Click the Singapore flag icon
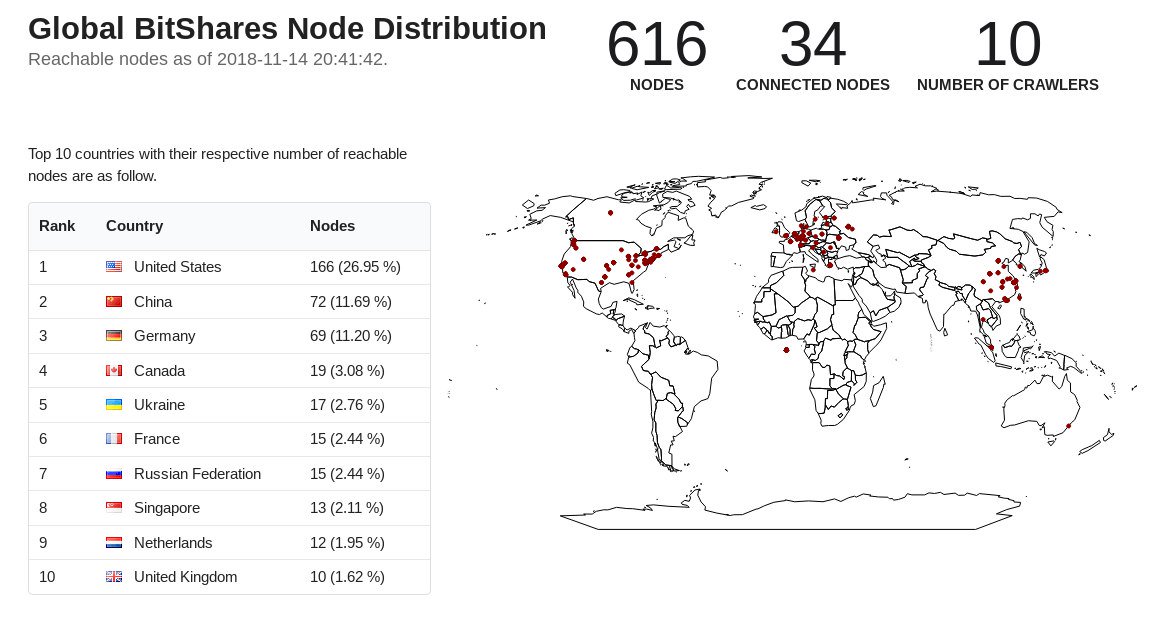This screenshot has height=628, width=1175. tap(114, 508)
